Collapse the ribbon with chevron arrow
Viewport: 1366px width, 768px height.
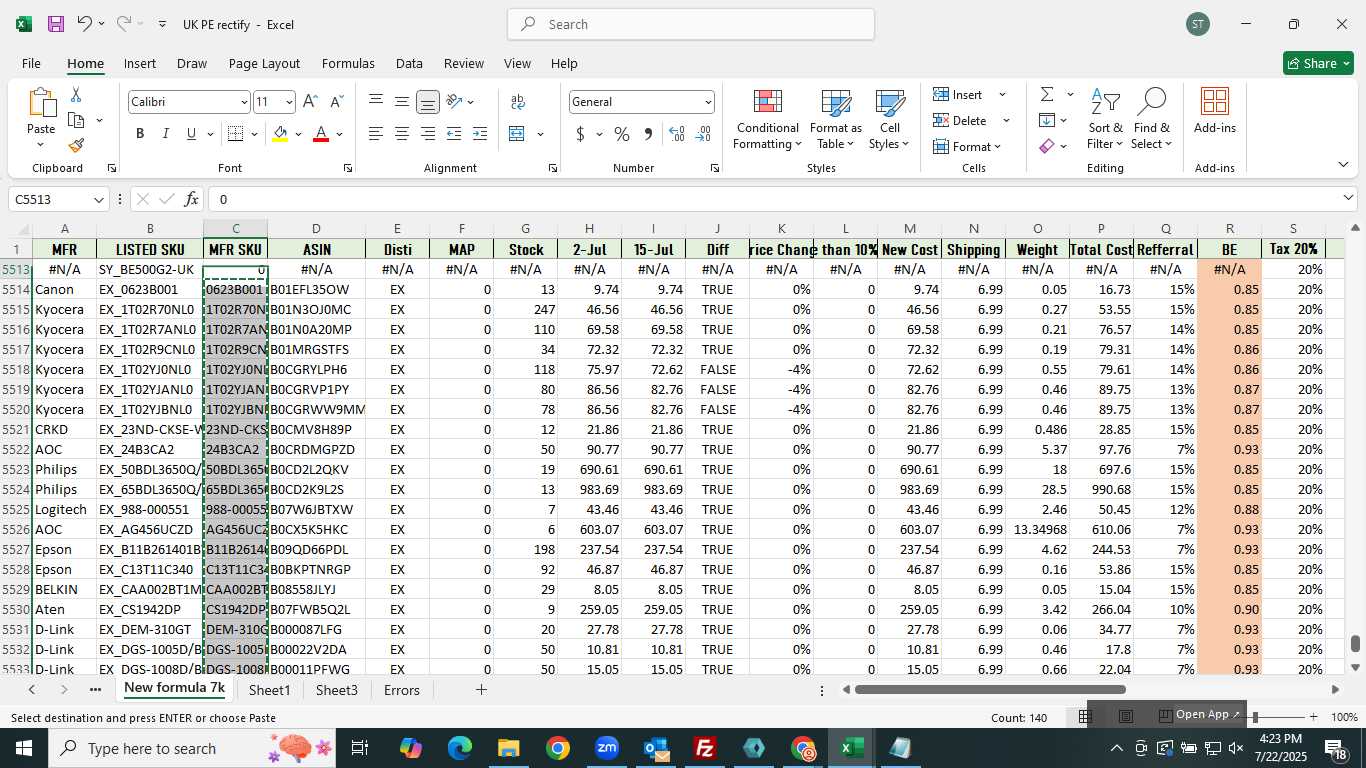coord(1343,164)
